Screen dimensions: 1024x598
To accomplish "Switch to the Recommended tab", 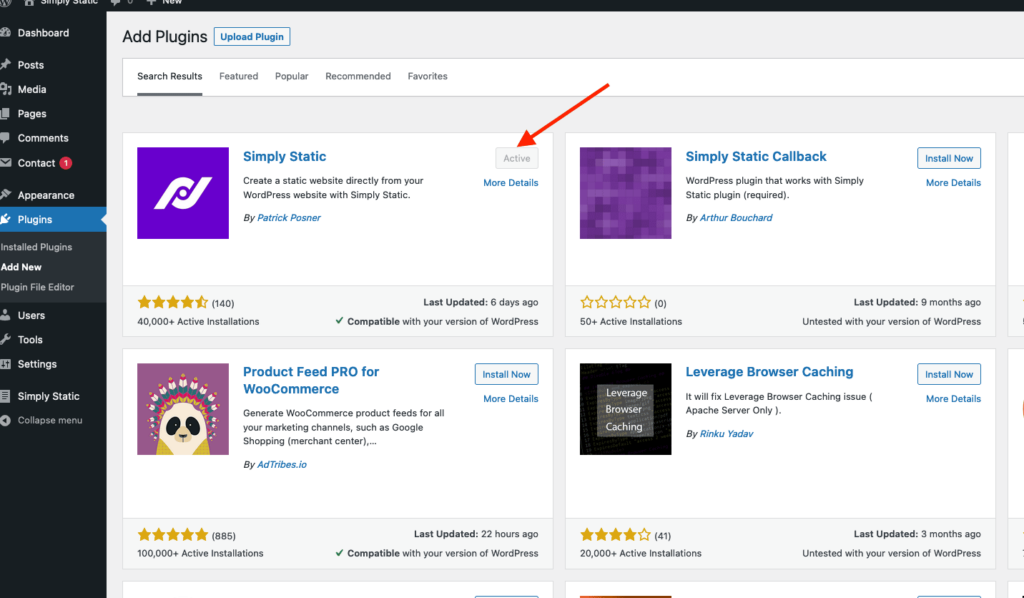I will [x=358, y=76].
